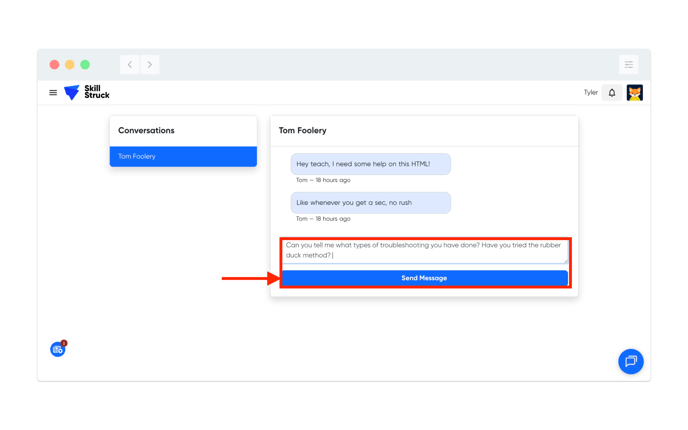Click into the message text box

[424, 250]
